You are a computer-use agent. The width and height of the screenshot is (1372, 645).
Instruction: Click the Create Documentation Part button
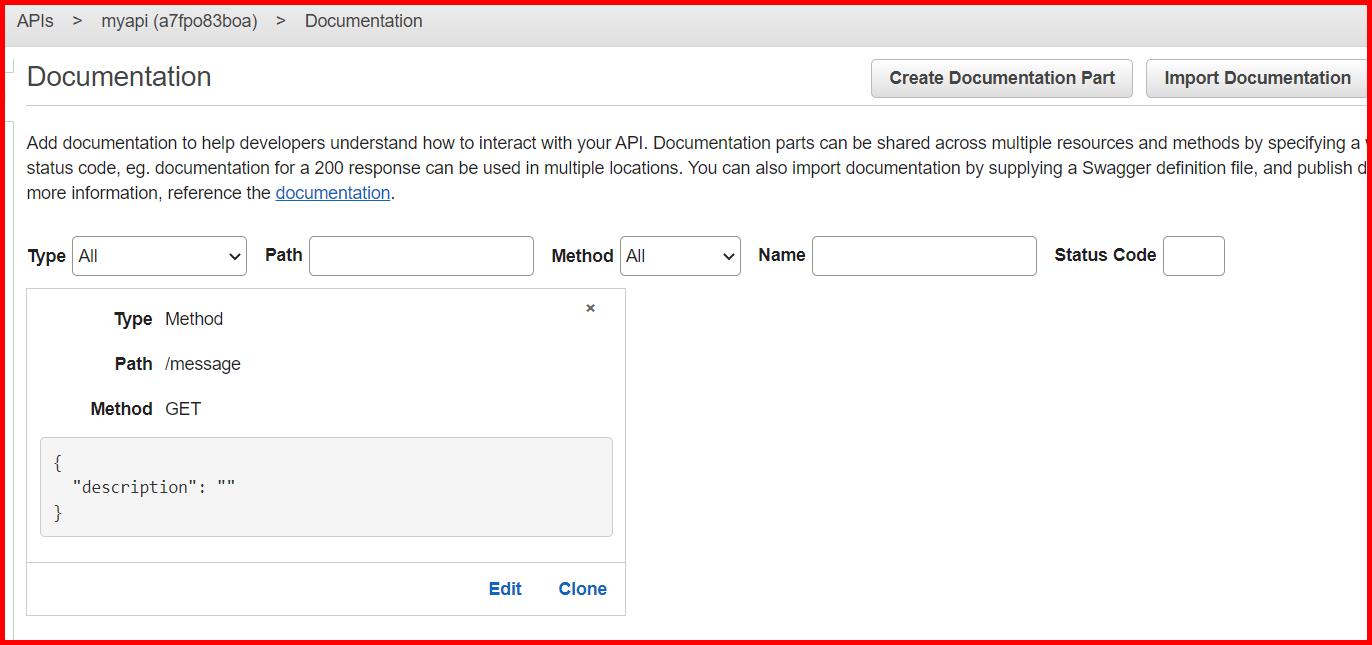coord(1001,78)
